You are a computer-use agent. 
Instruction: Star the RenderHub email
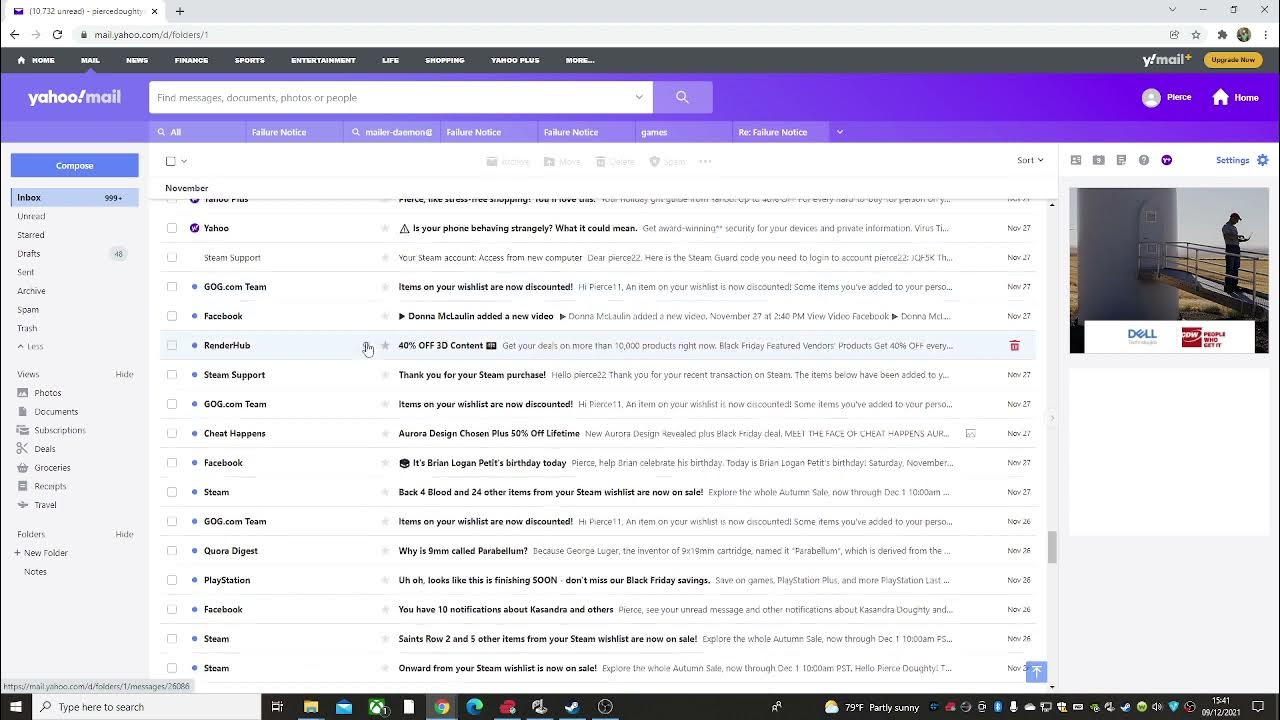tap(385, 346)
